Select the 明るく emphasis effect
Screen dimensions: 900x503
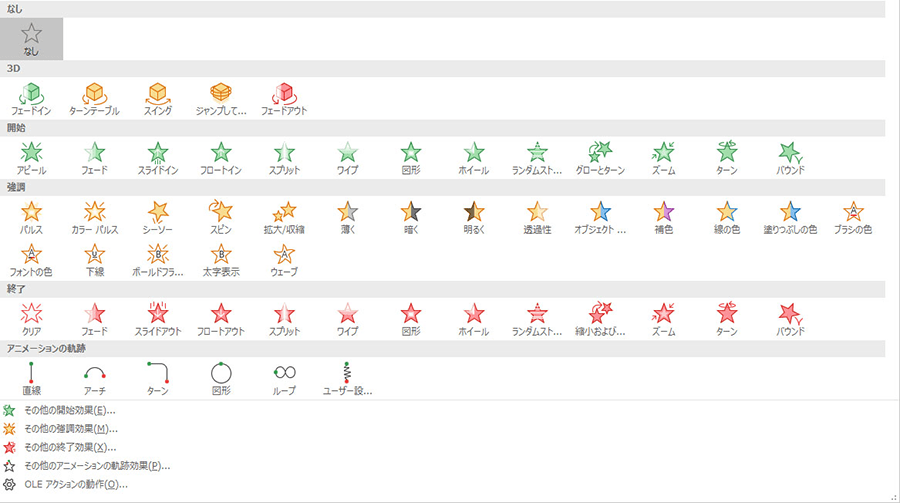click(474, 218)
